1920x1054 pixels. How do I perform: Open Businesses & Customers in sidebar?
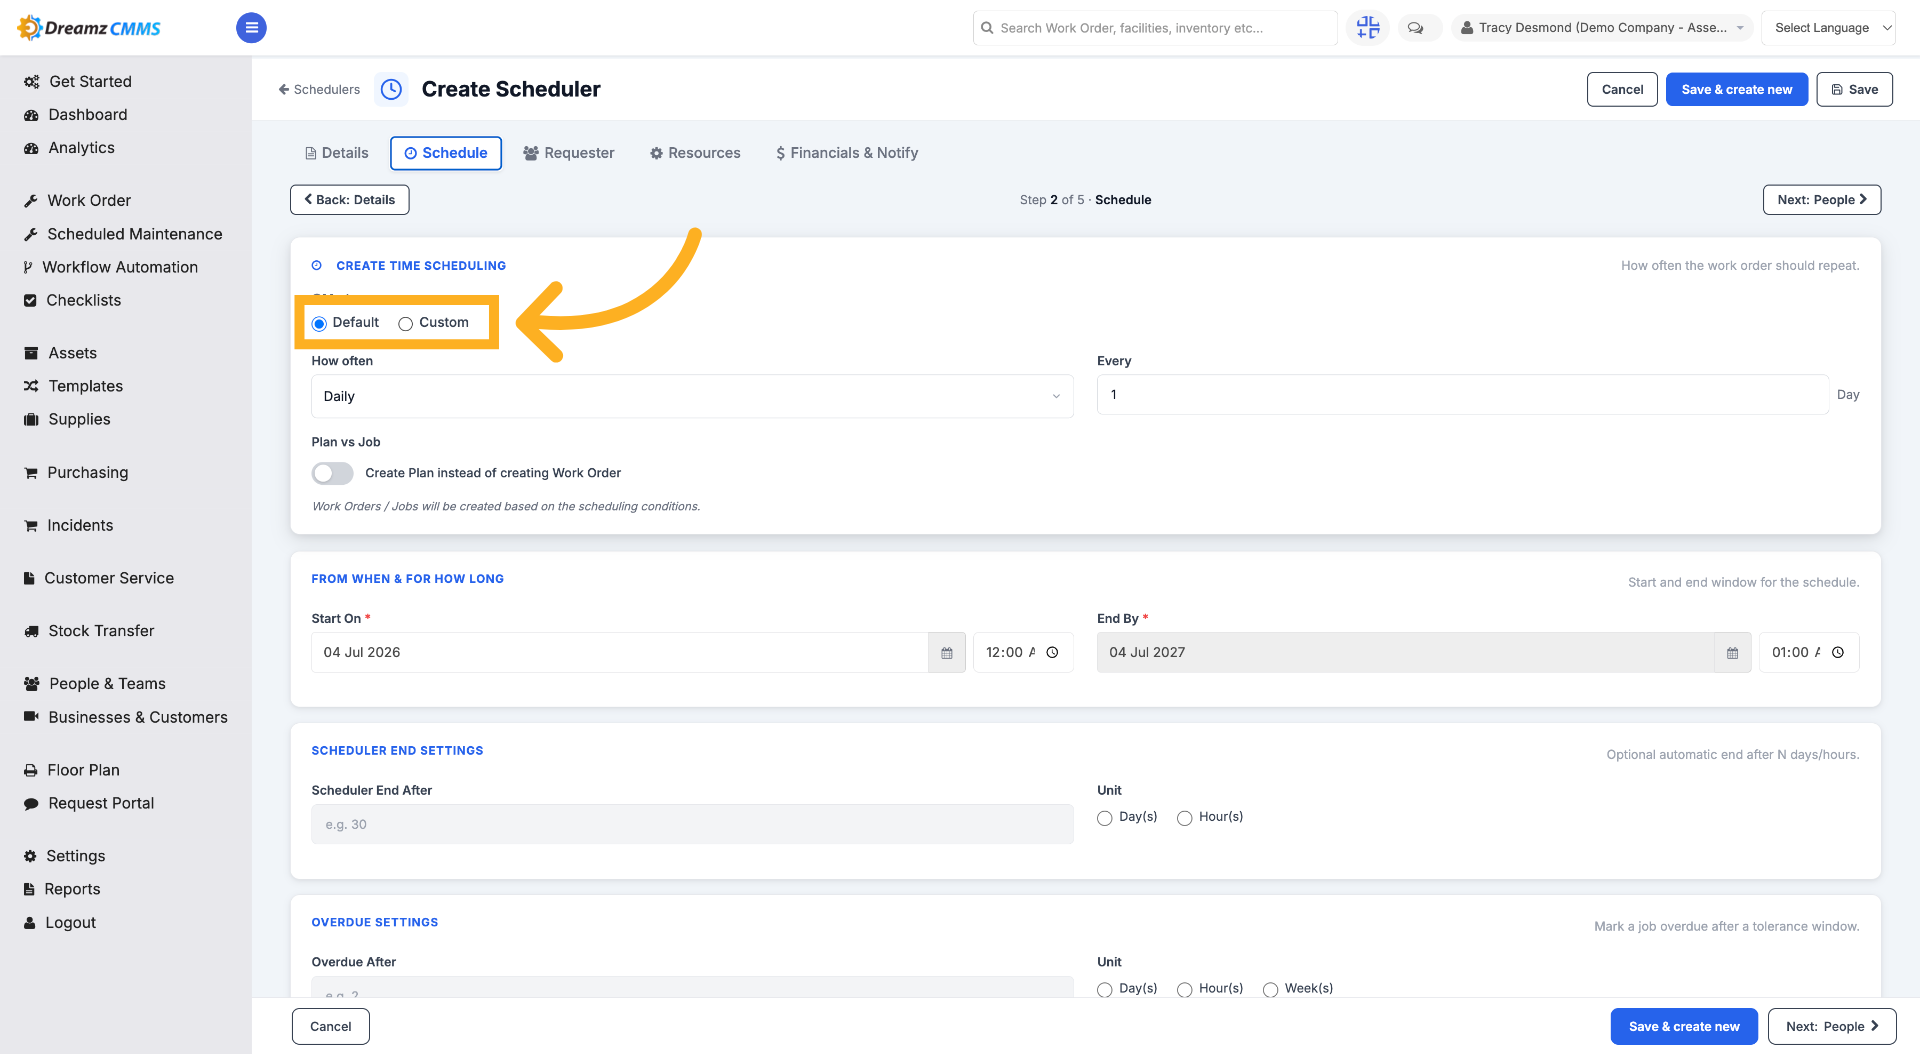pyautogui.click(x=138, y=718)
